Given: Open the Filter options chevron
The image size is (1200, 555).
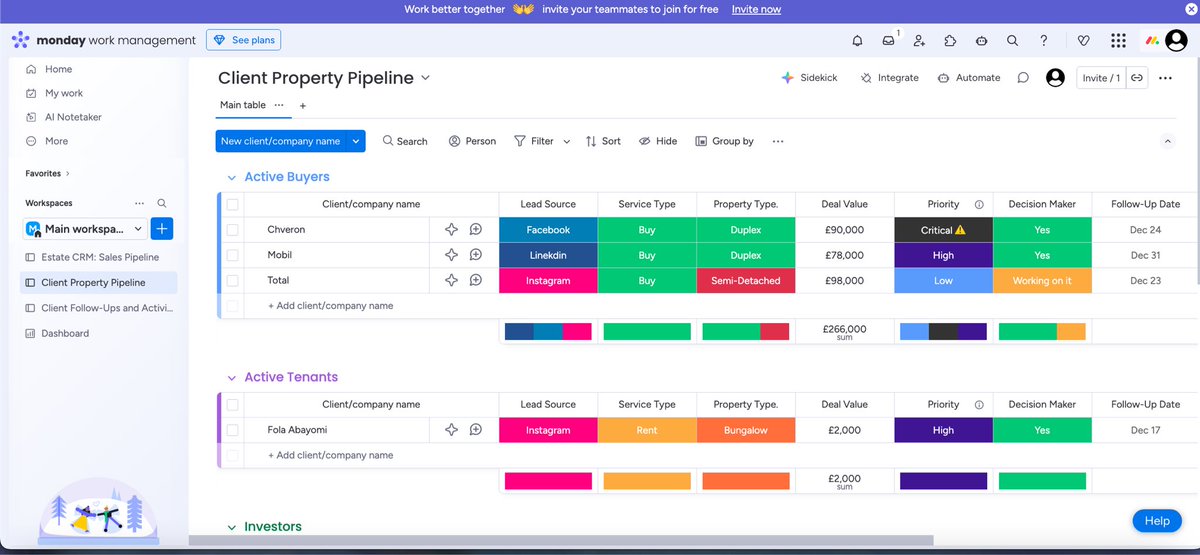Looking at the screenshot, I should (x=566, y=141).
